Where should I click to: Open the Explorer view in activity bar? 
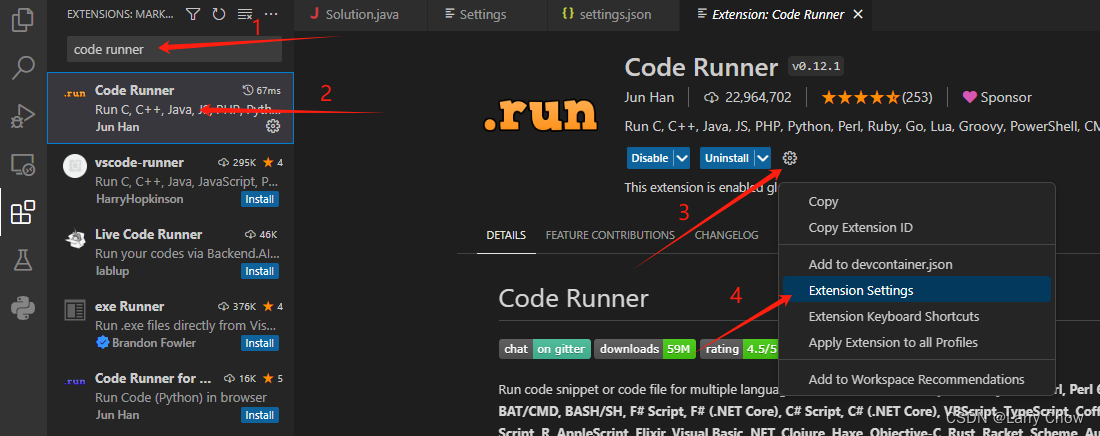pos(23,20)
